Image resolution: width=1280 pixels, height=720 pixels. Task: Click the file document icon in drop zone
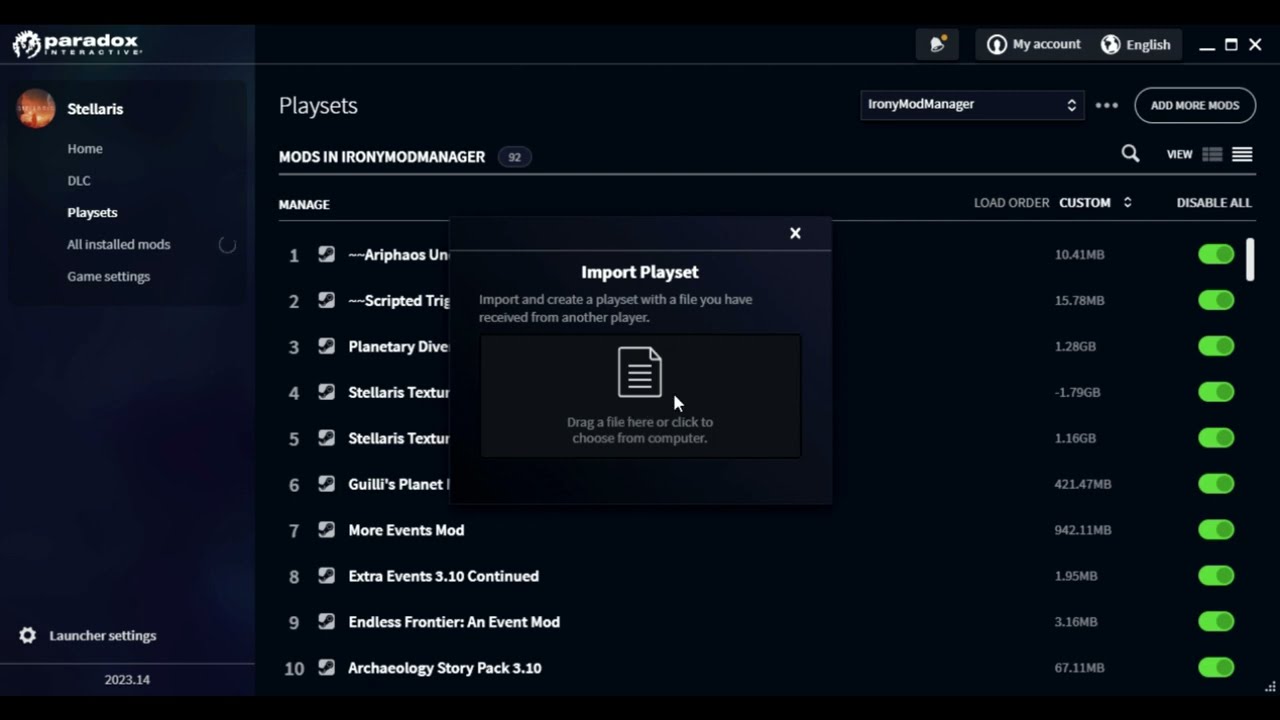(x=640, y=372)
